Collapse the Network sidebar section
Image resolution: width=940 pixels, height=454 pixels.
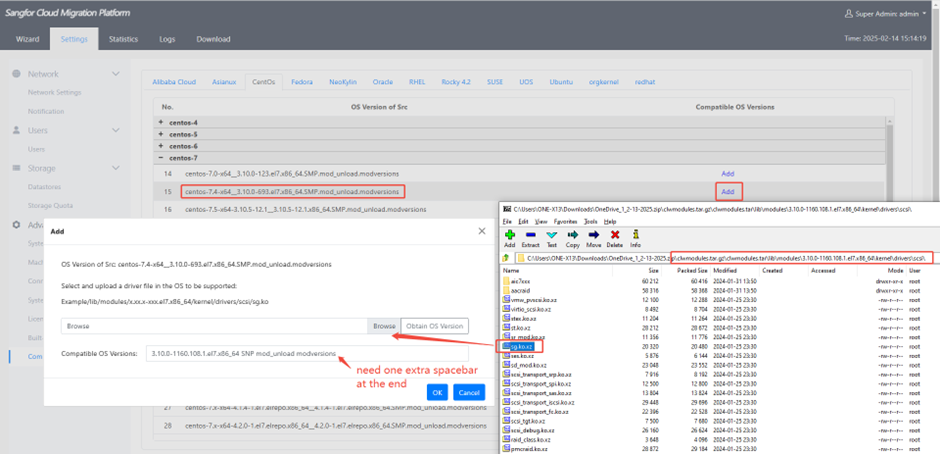pos(116,74)
